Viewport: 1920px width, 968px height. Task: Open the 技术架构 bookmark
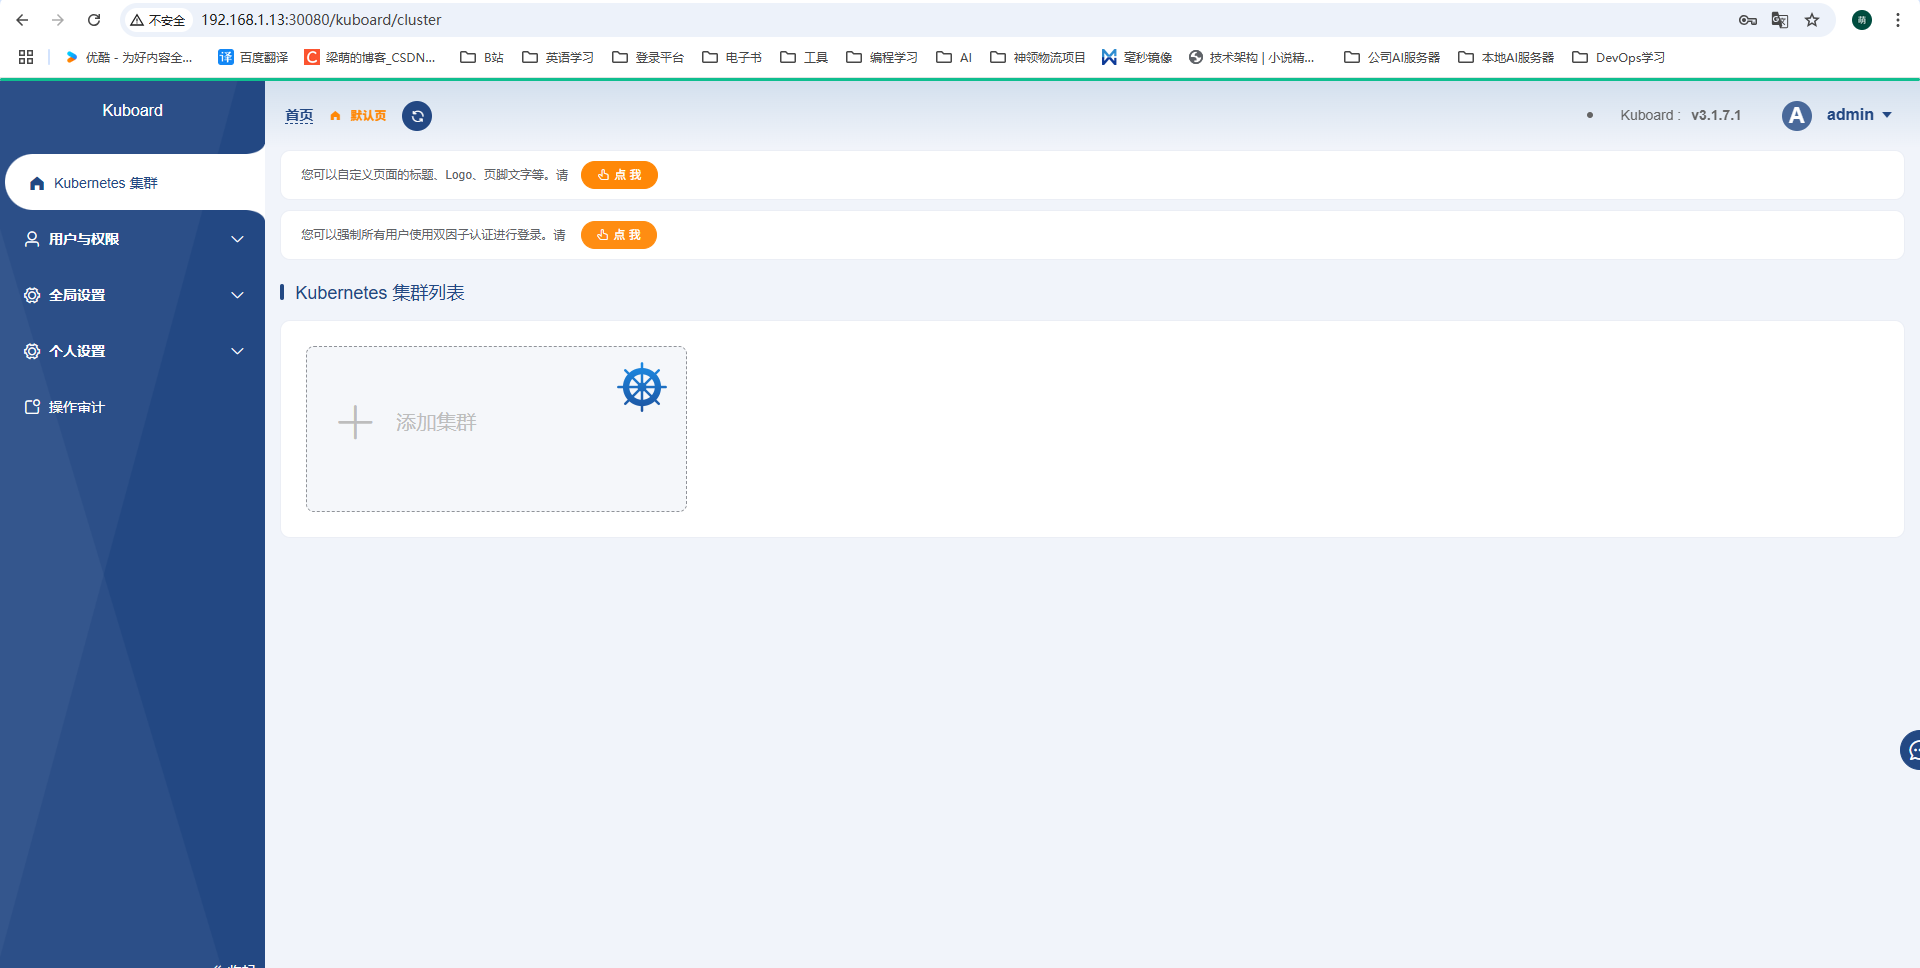pyautogui.click(x=1252, y=57)
